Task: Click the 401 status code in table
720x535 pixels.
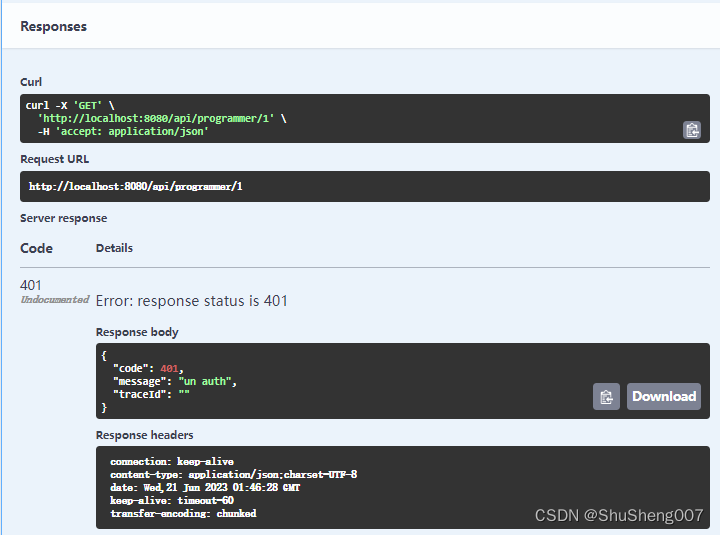Action: click(x=31, y=285)
